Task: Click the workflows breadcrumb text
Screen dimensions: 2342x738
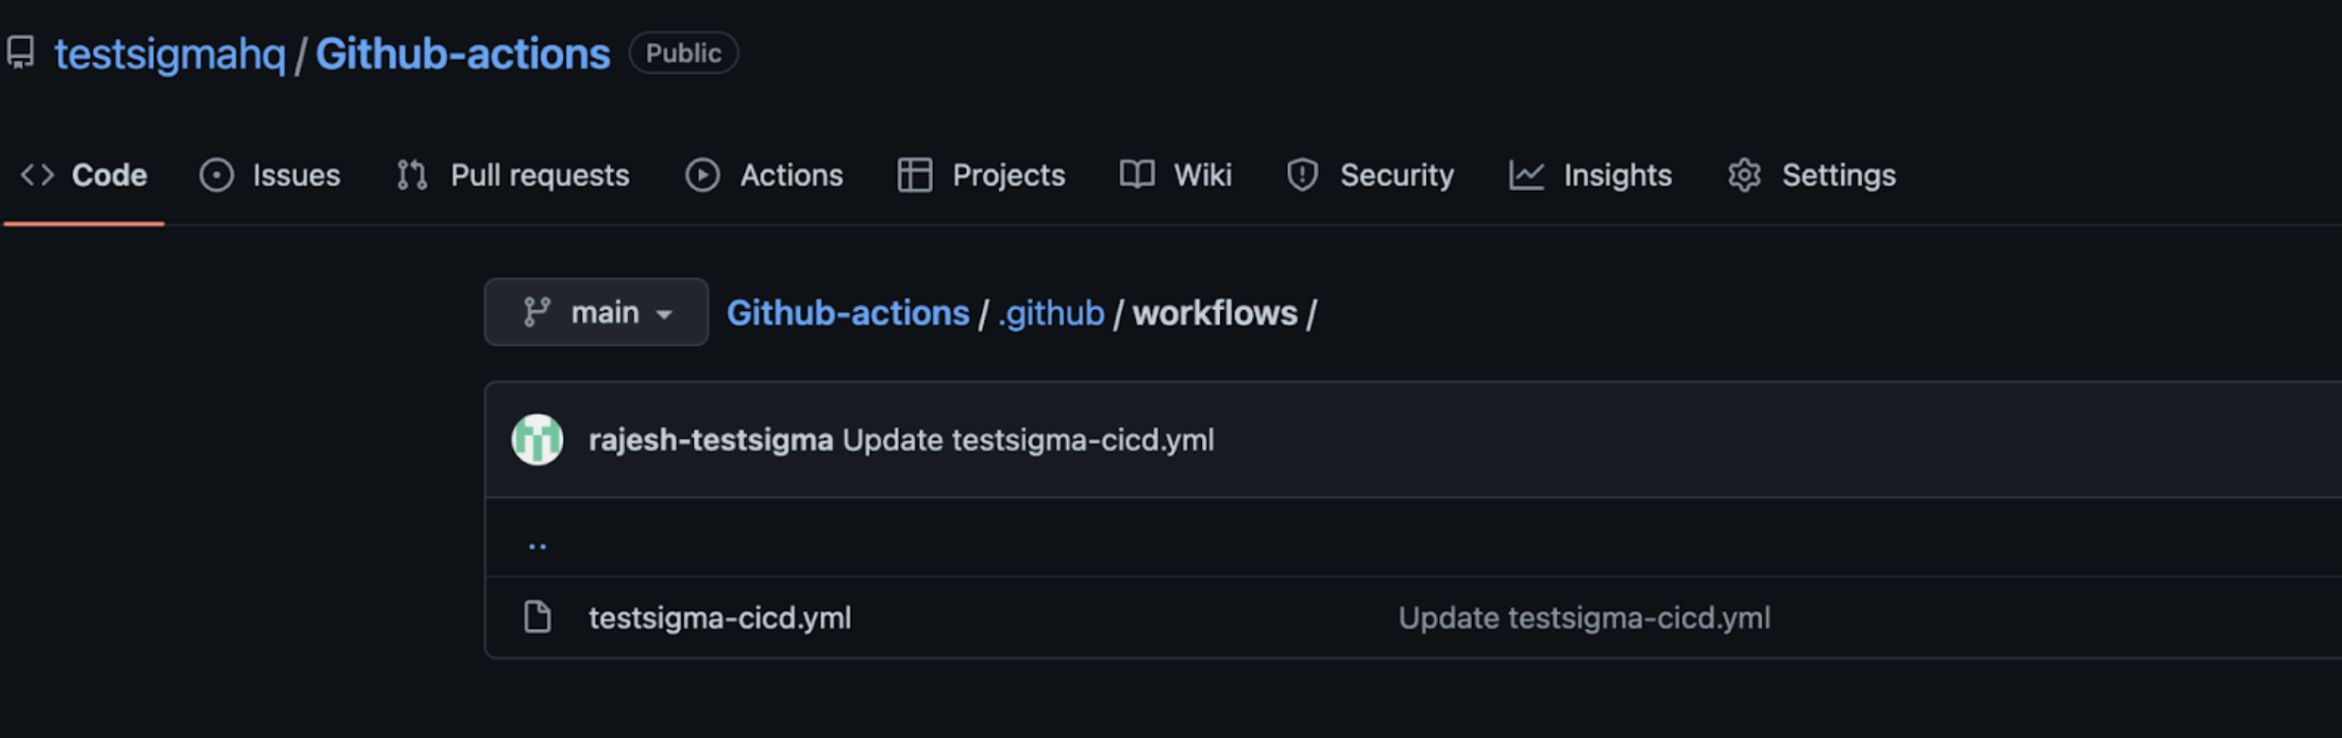Action: click(x=1215, y=313)
